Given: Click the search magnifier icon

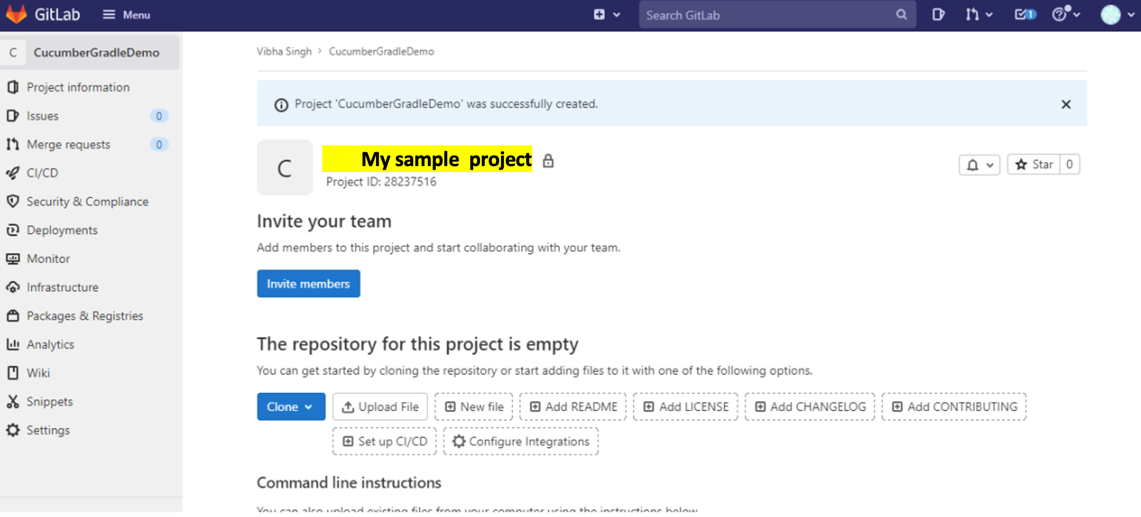Looking at the screenshot, I should click(x=901, y=15).
